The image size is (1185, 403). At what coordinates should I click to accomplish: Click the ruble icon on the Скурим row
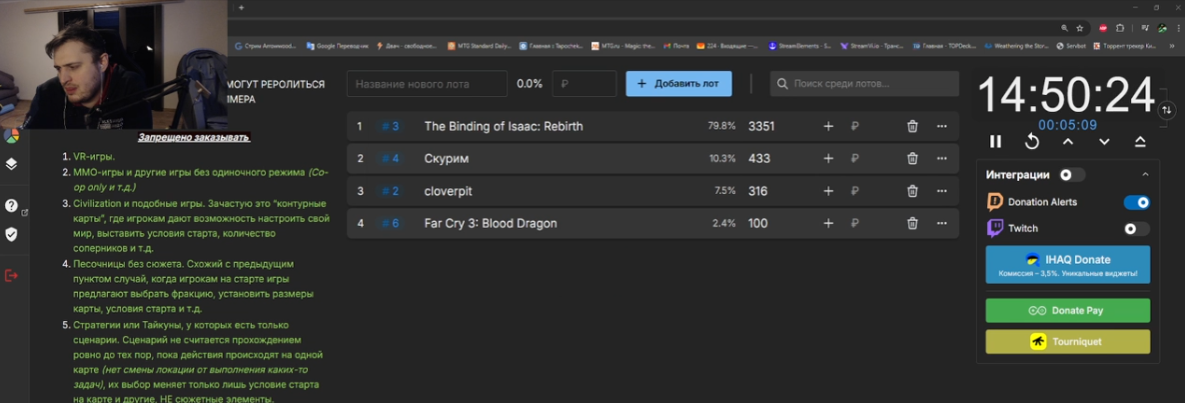[x=855, y=159]
